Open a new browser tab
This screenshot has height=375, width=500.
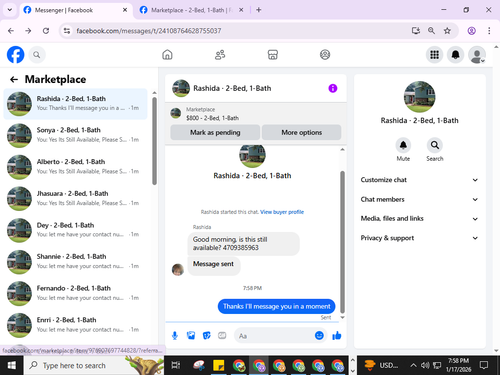point(259,10)
